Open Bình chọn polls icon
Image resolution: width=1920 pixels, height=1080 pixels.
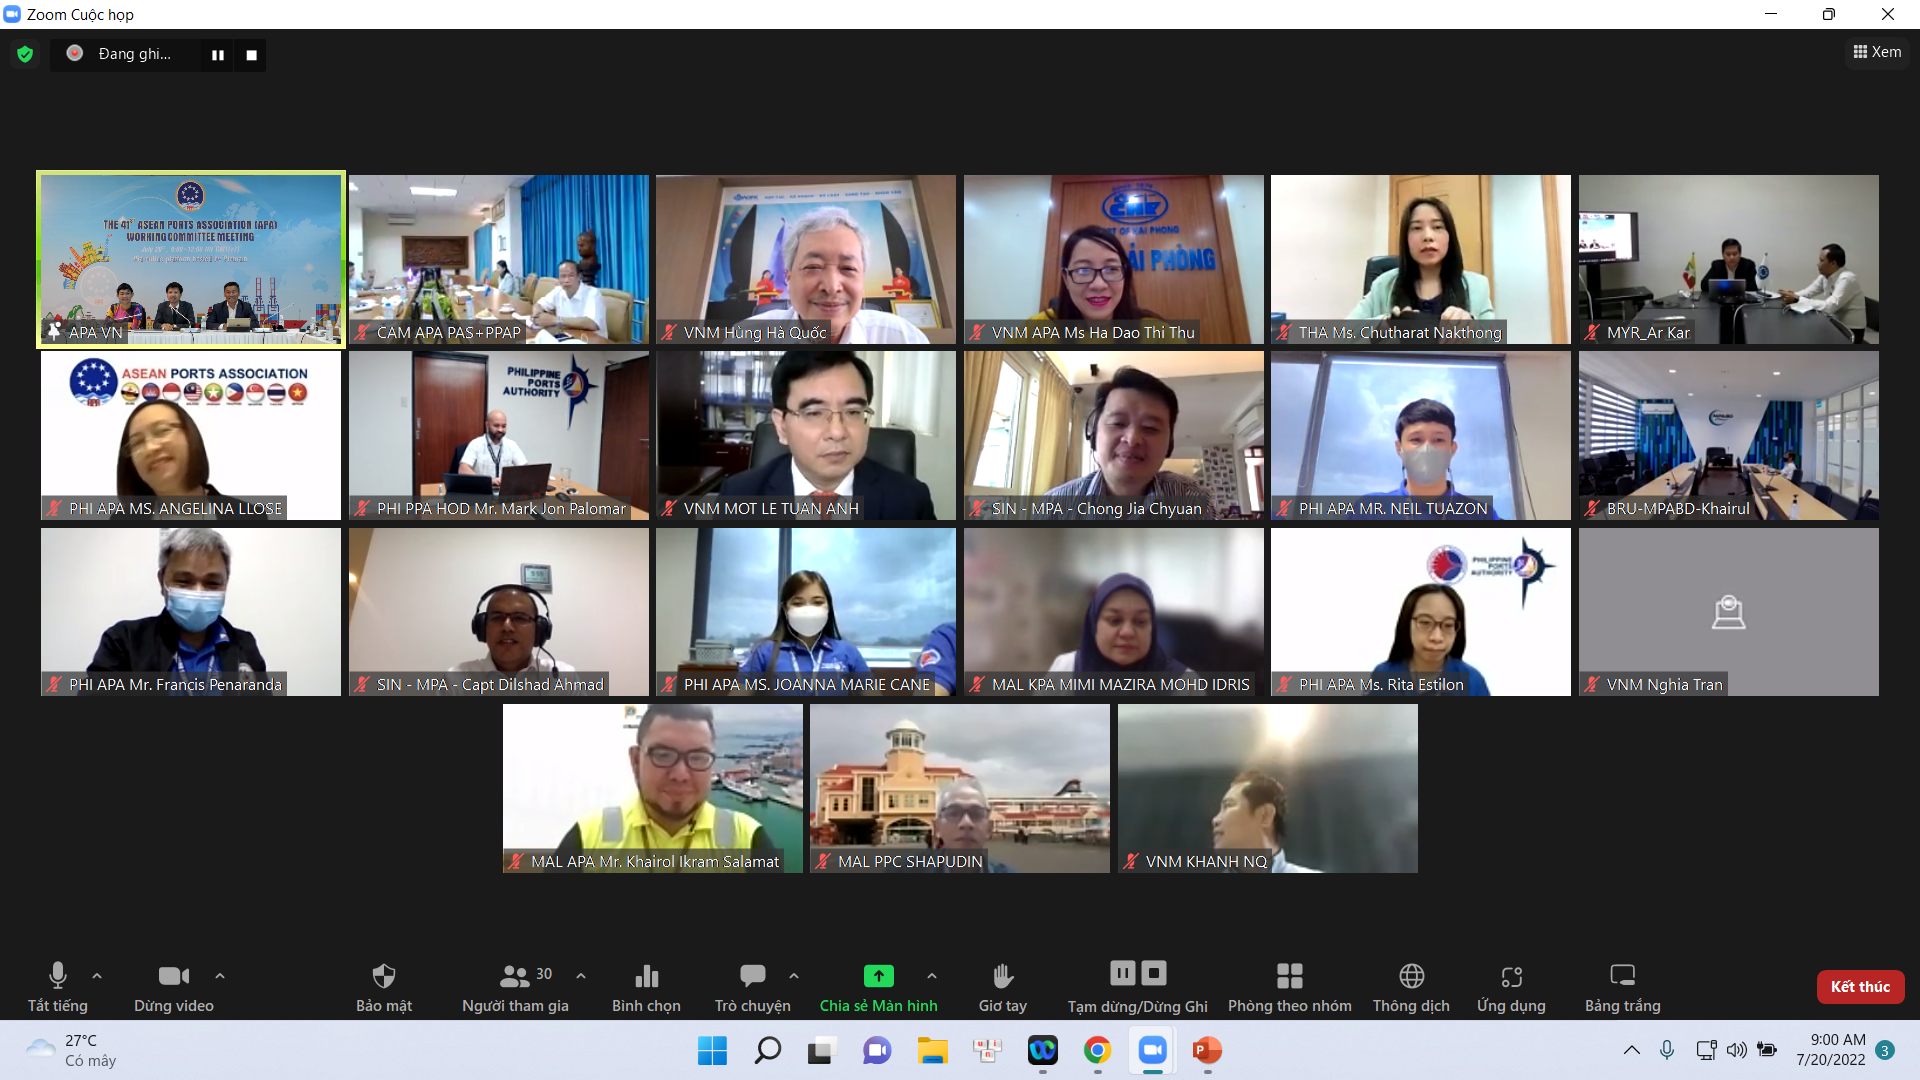point(646,986)
